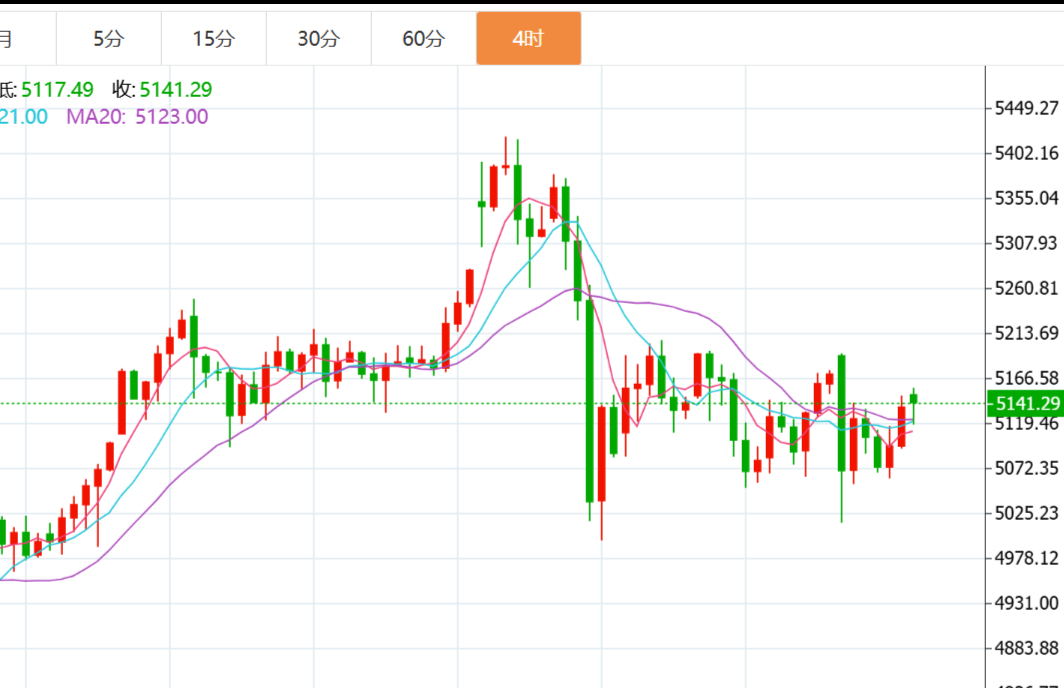Click the 5449.27 price axis label
The image size is (1064, 688).
tap(1026, 108)
